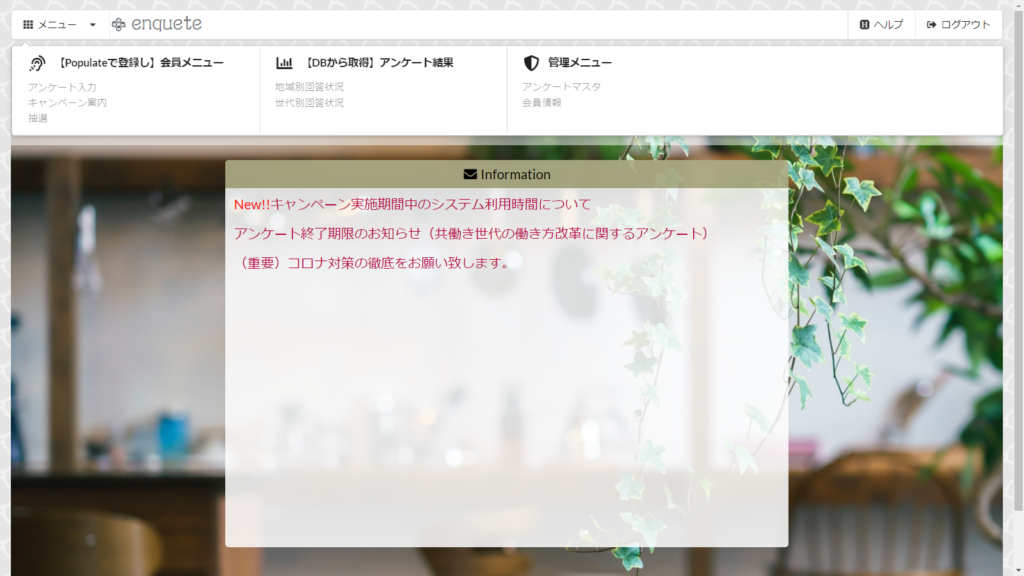
Task: Open 会員情報 menu item
Action: tap(542, 103)
